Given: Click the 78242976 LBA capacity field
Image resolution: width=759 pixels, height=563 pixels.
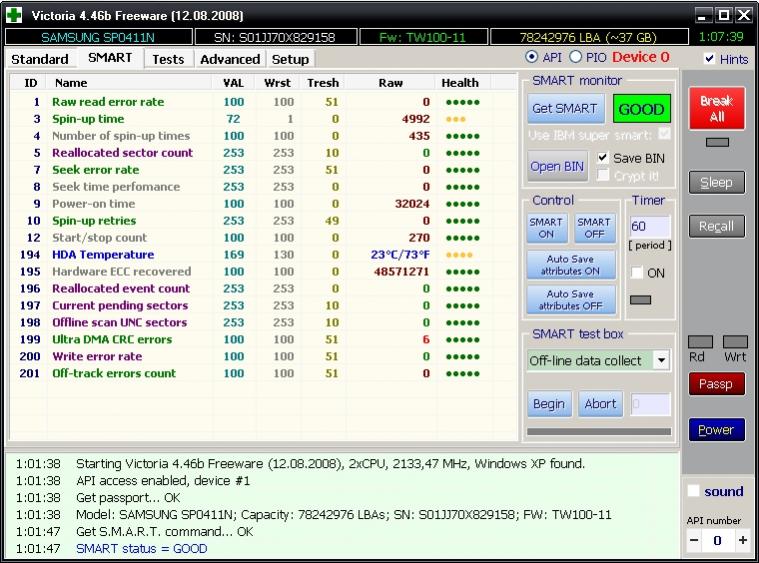Looking at the screenshot, I should (x=589, y=37).
